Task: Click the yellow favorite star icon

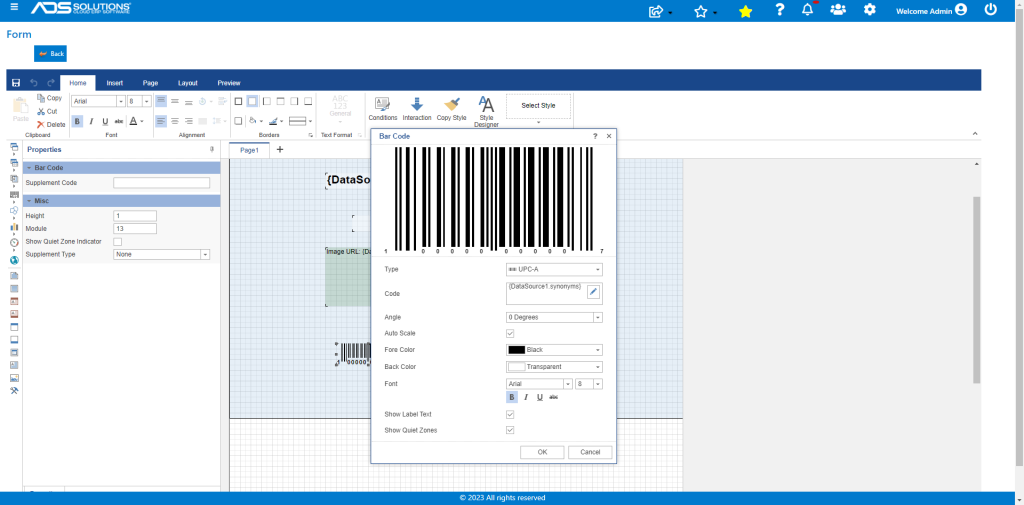Action: 745,11
